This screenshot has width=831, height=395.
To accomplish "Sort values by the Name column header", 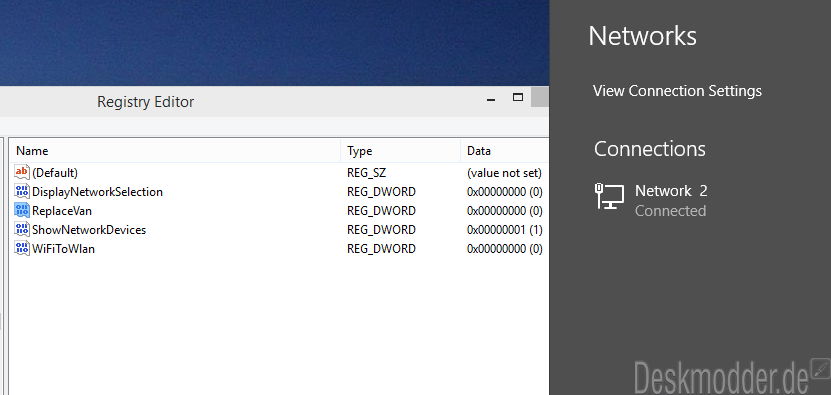I will [x=175, y=151].
